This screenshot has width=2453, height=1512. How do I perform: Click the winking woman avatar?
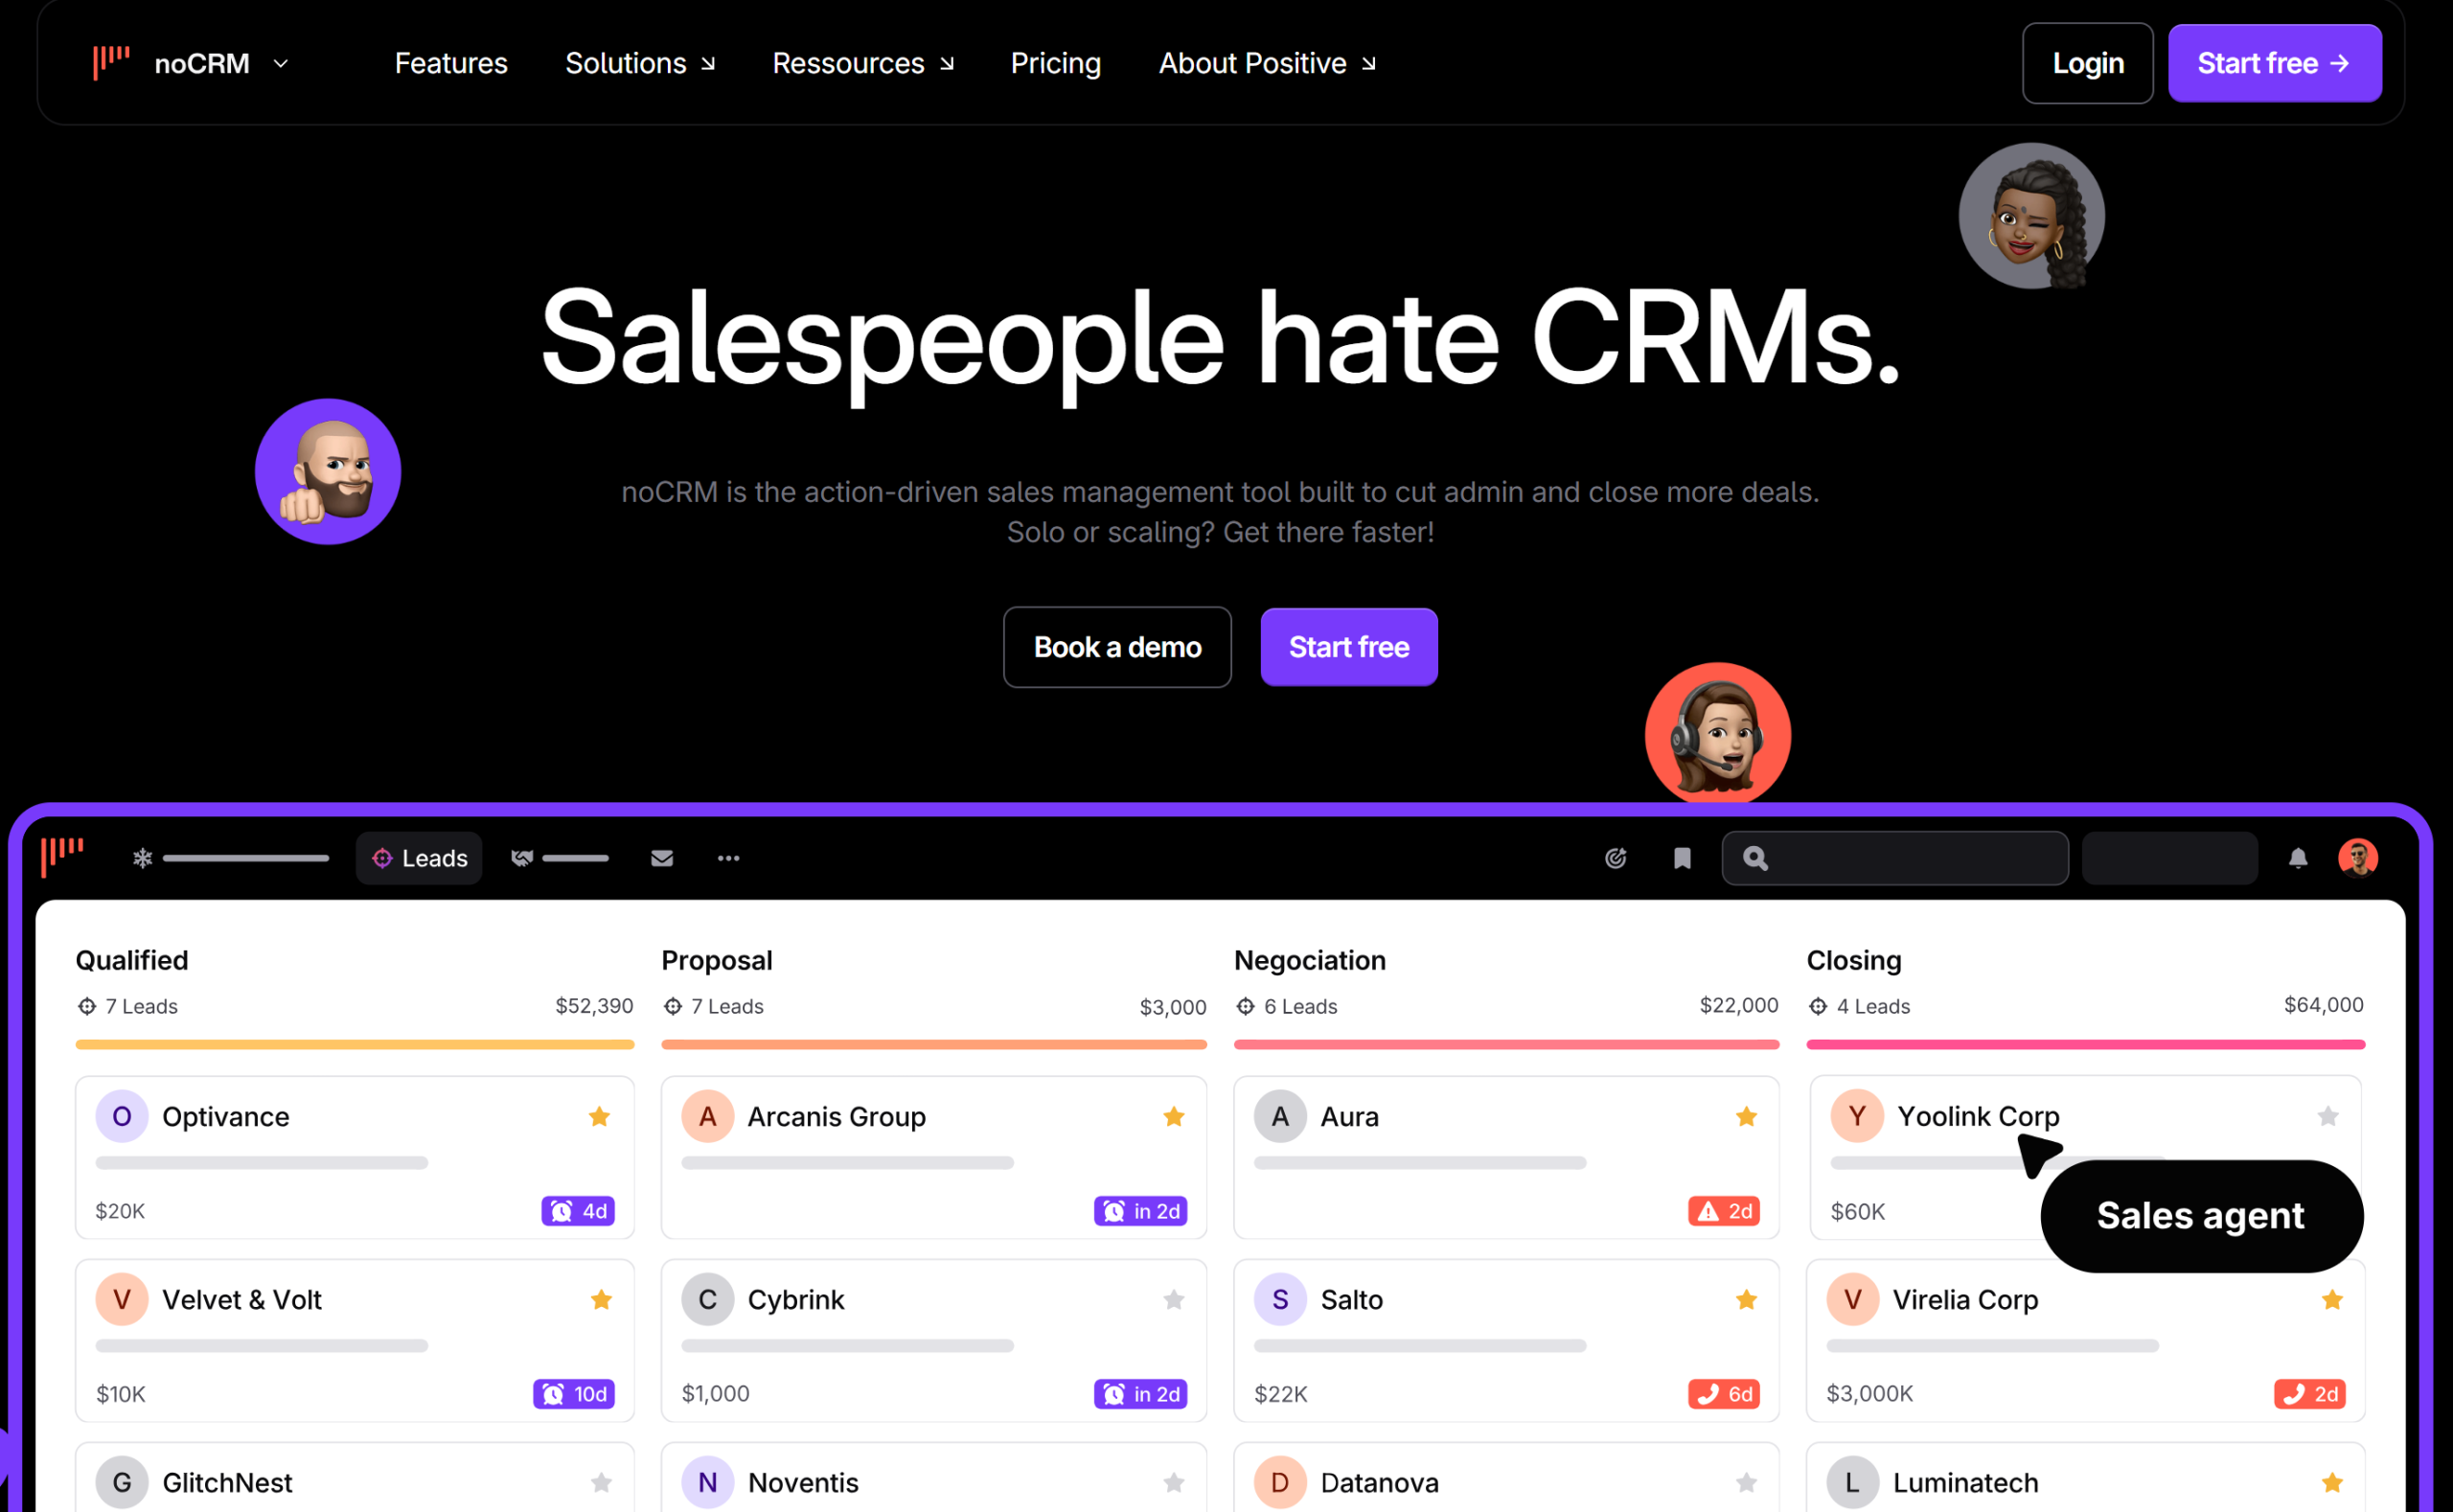click(x=2031, y=216)
